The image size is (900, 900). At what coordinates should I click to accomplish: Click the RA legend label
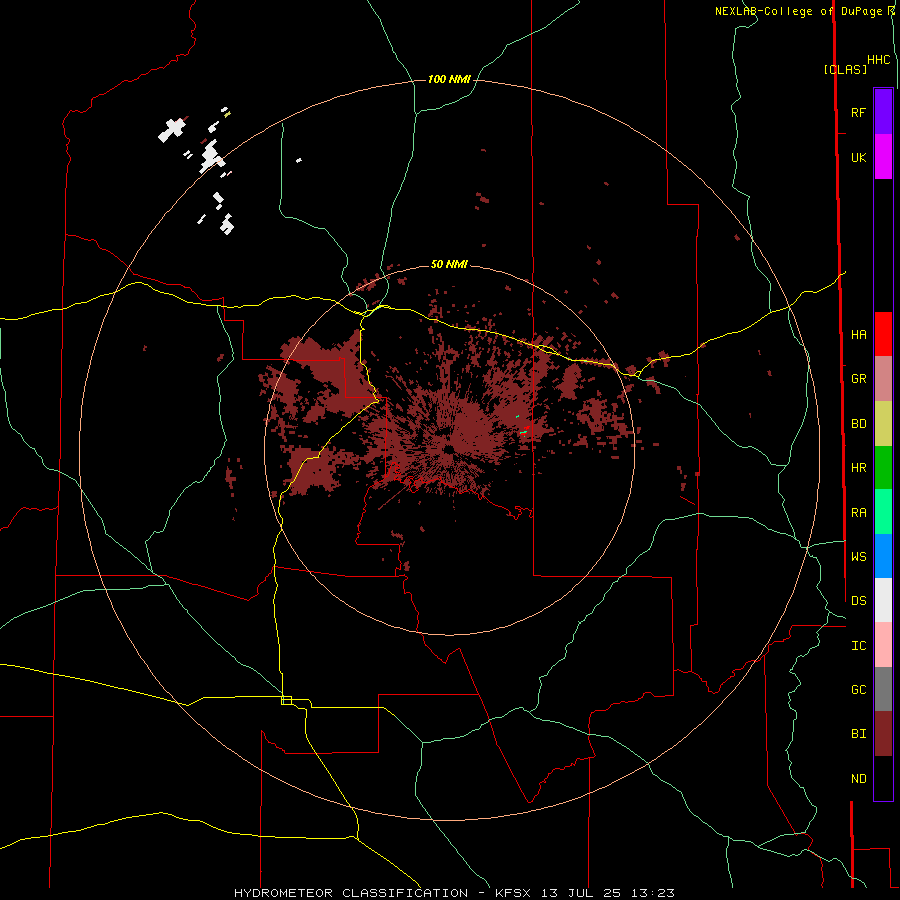click(x=858, y=512)
